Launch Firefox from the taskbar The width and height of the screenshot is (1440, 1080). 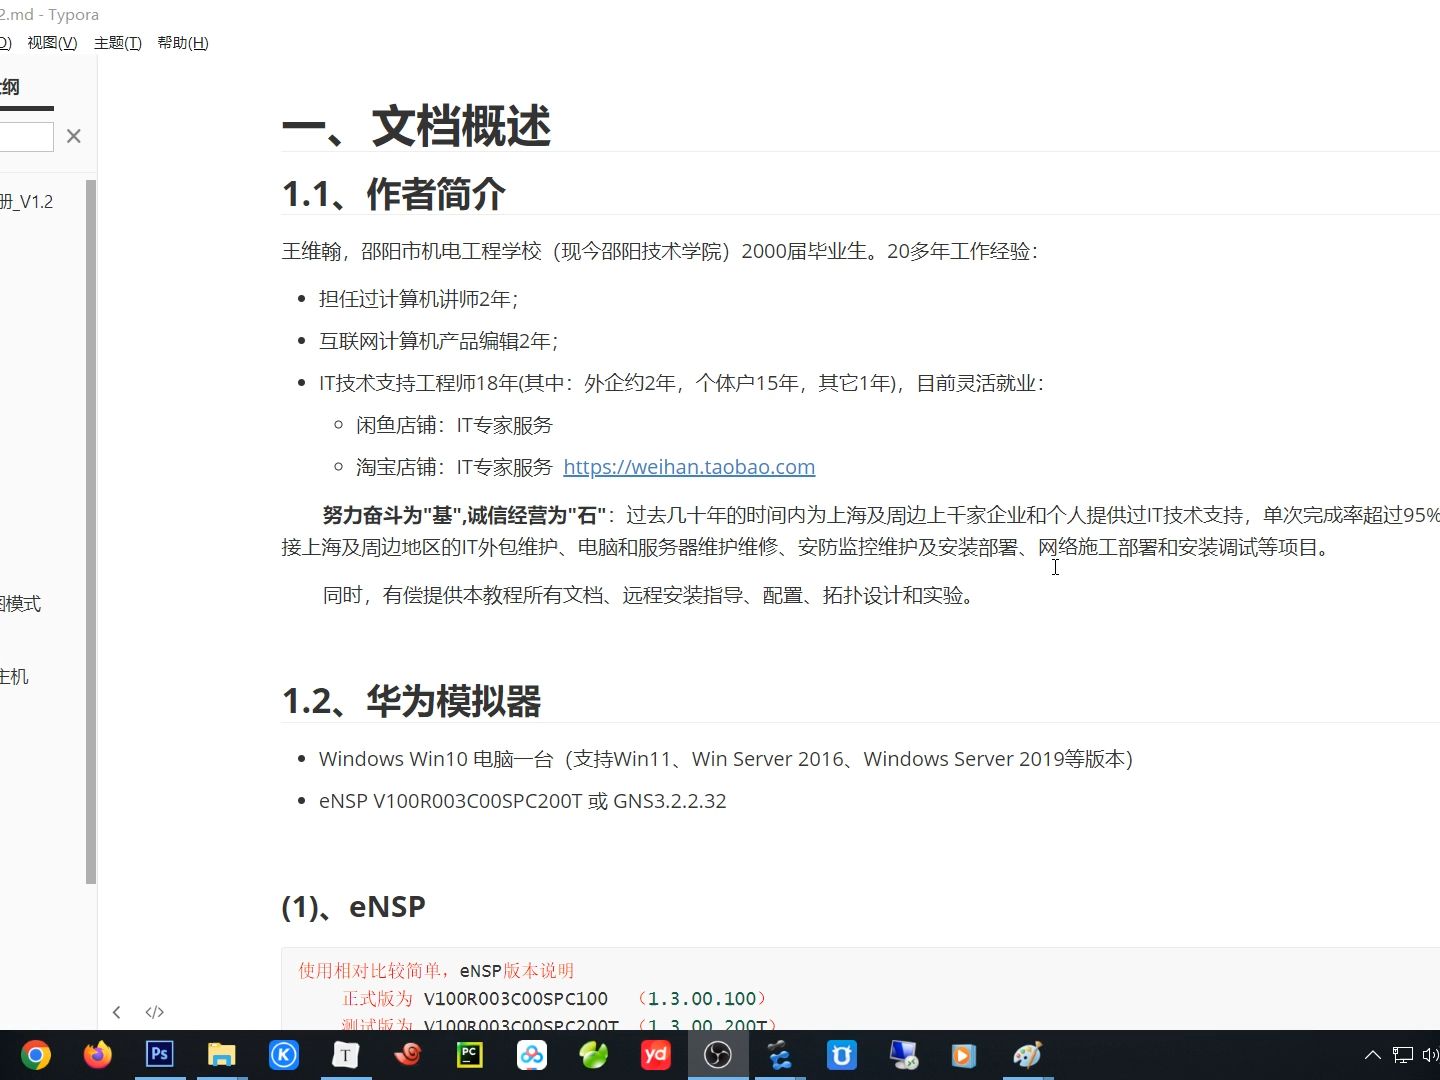tap(97, 1054)
